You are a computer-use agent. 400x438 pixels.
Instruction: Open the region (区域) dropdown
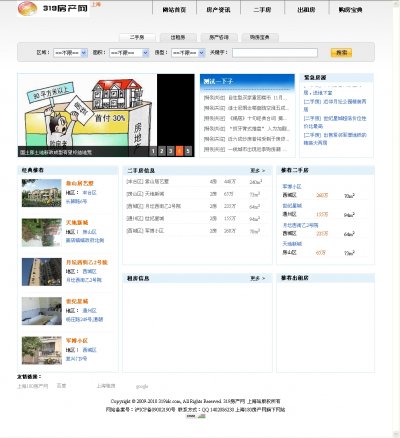(70, 53)
